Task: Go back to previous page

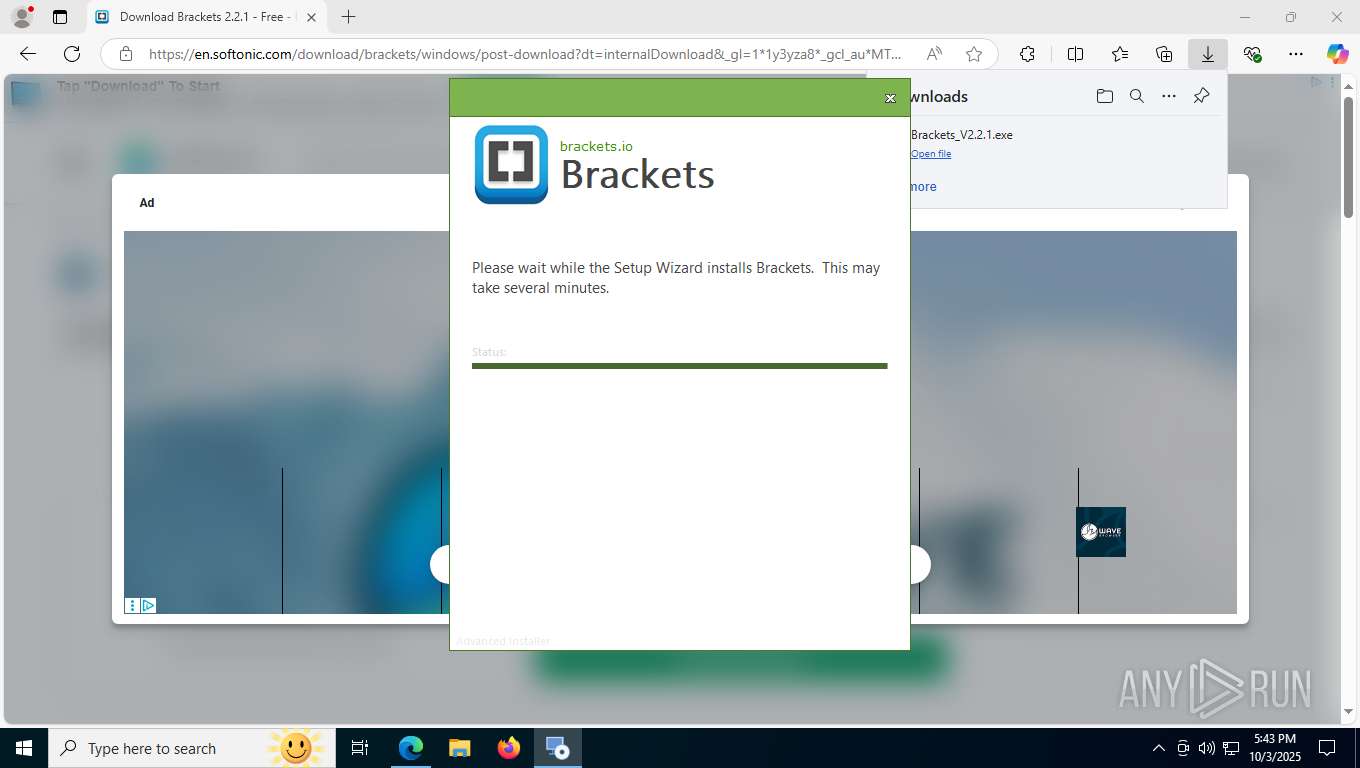Action: coord(28,54)
